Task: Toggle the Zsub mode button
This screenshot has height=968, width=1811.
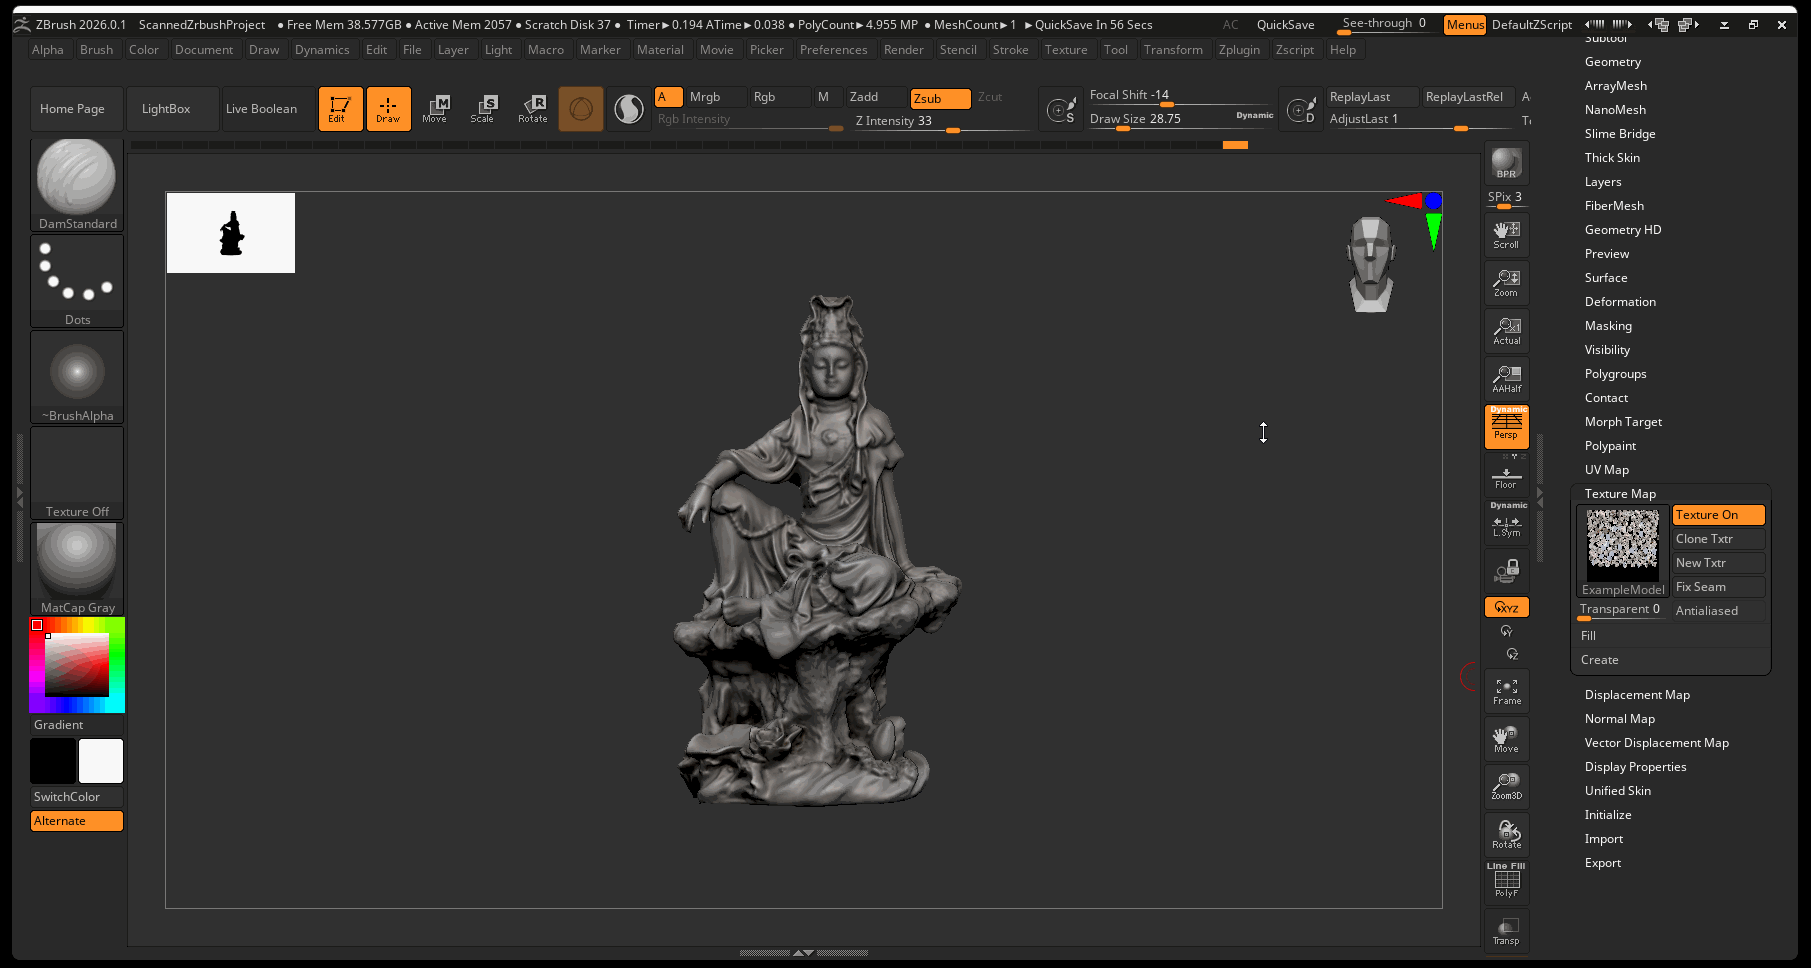Action: click(939, 98)
